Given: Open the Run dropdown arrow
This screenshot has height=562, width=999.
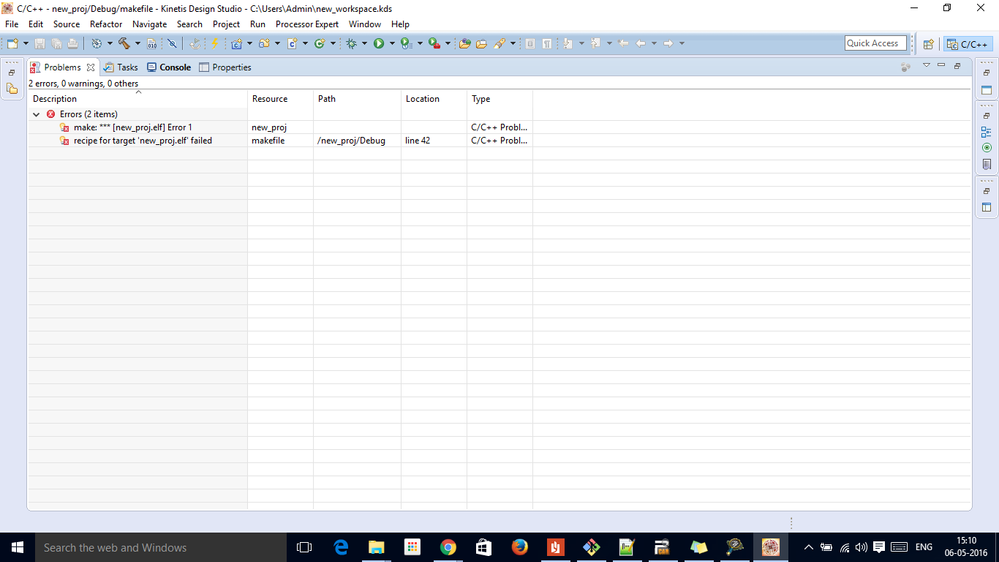Looking at the screenshot, I should click(392, 43).
